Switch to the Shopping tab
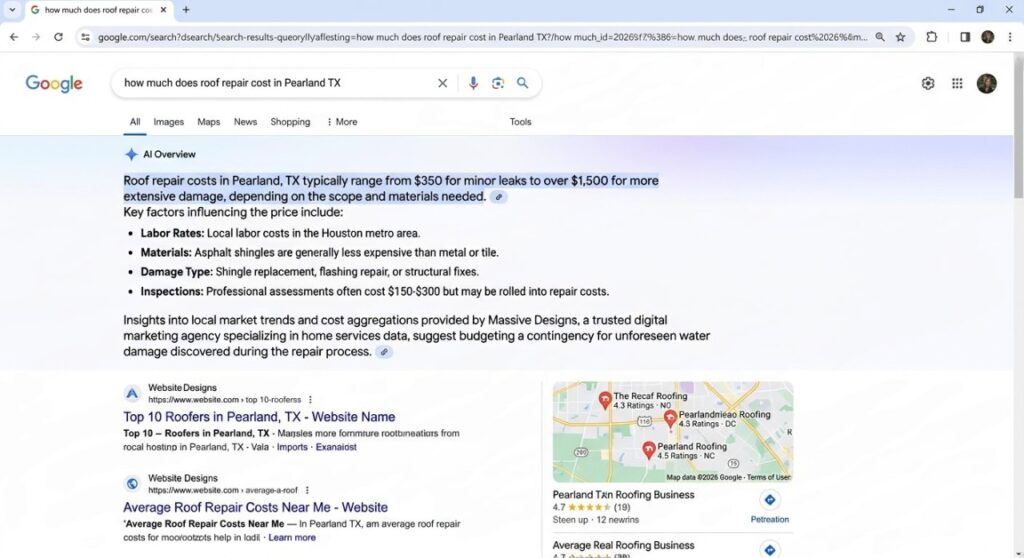The image size is (1024, 558). tap(290, 122)
